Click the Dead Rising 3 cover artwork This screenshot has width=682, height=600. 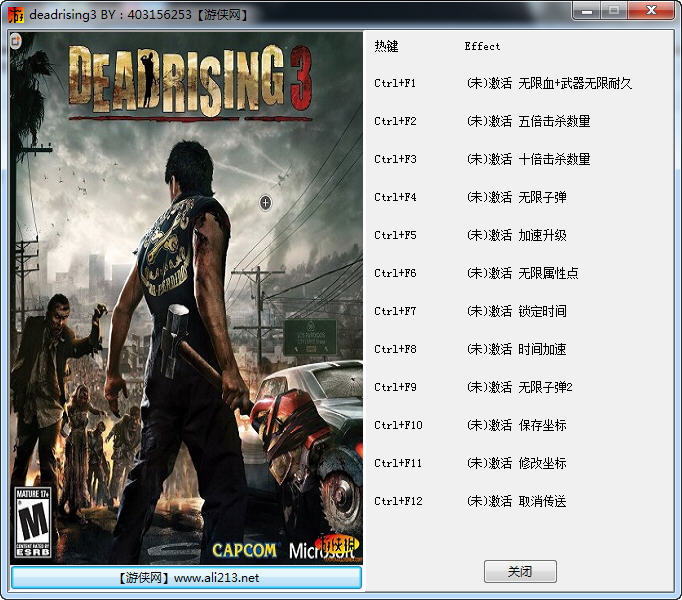pyautogui.click(x=187, y=298)
